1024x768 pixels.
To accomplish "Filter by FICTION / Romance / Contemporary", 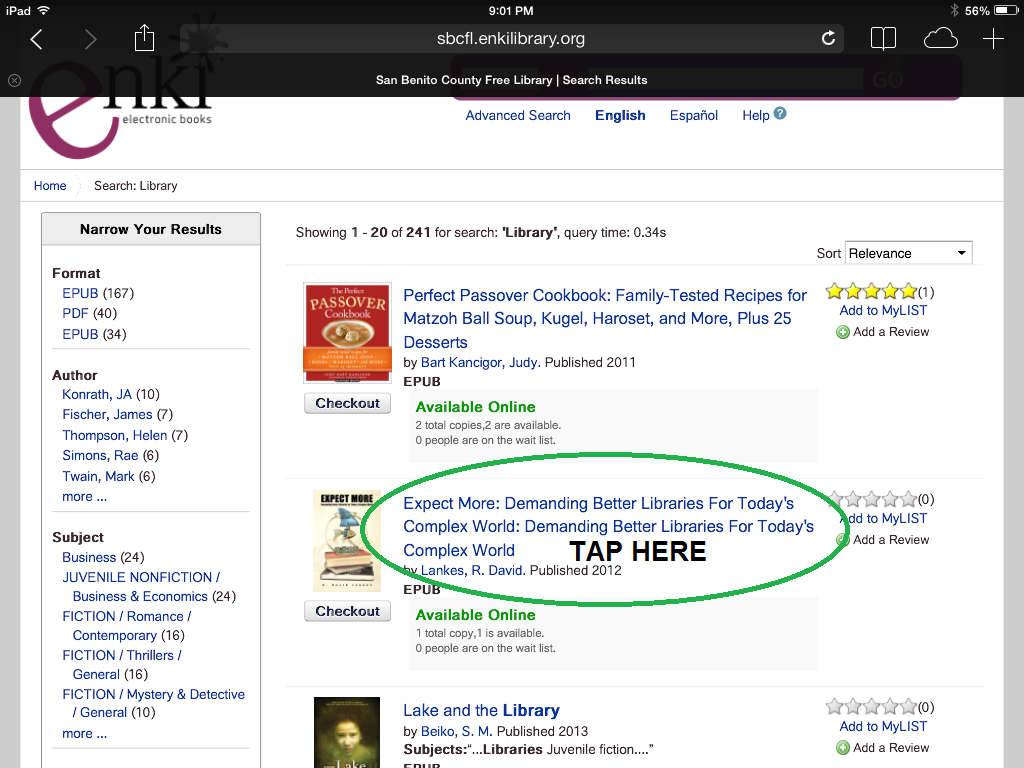I will click(127, 626).
